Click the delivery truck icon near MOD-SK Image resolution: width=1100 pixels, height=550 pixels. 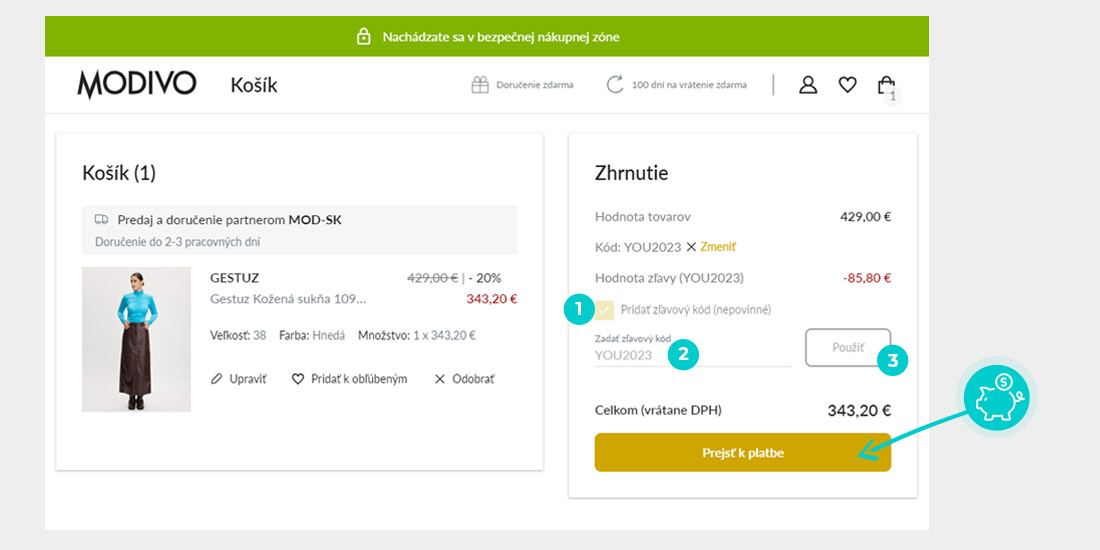pos(102,220)
